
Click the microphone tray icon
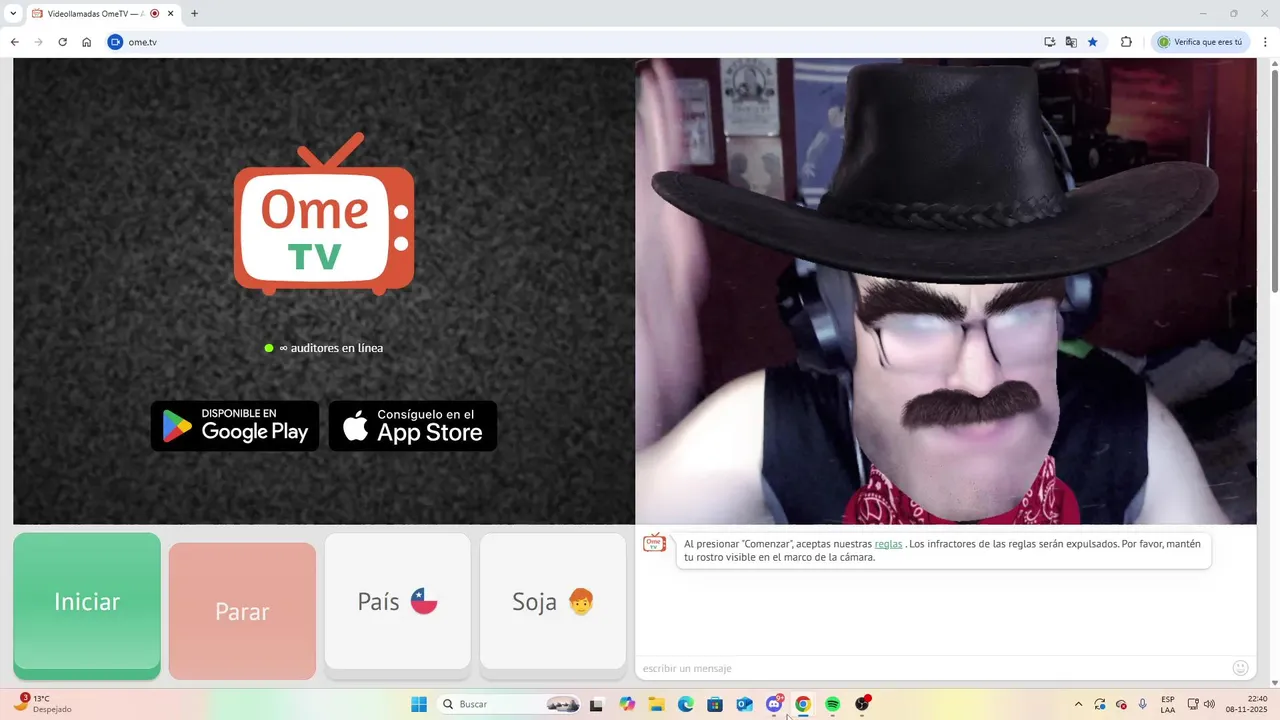(1143, 704)
